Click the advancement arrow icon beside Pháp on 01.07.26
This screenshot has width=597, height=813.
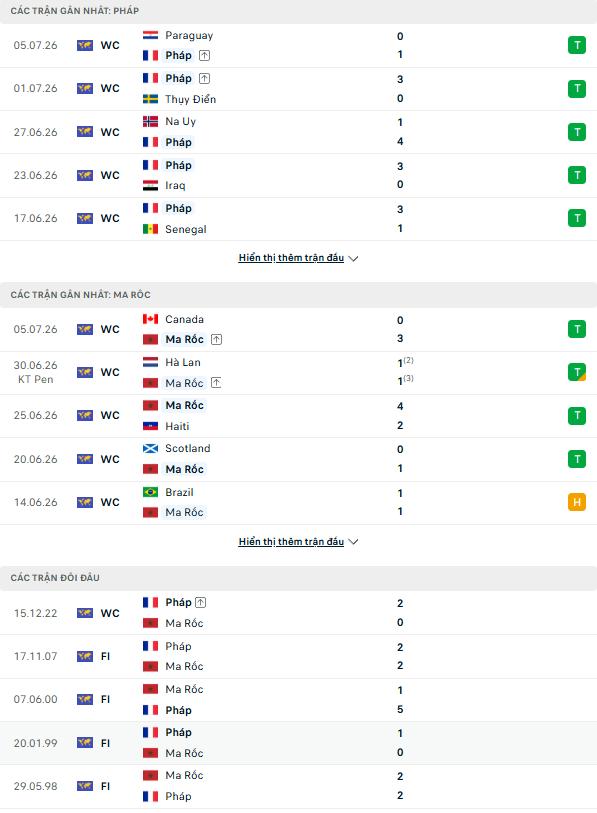tap(204, 78)
